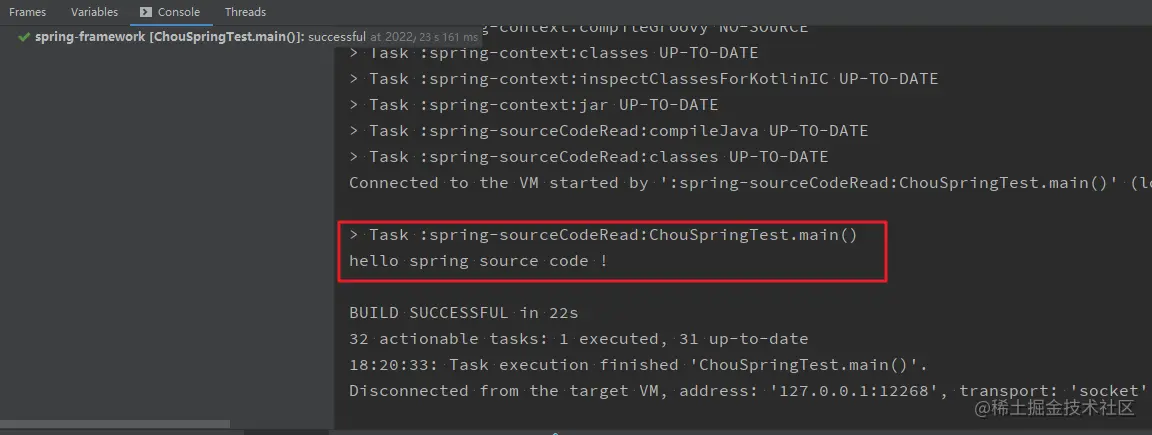Select the Console tab label
1152x435 pixels.
pos(179,12)
